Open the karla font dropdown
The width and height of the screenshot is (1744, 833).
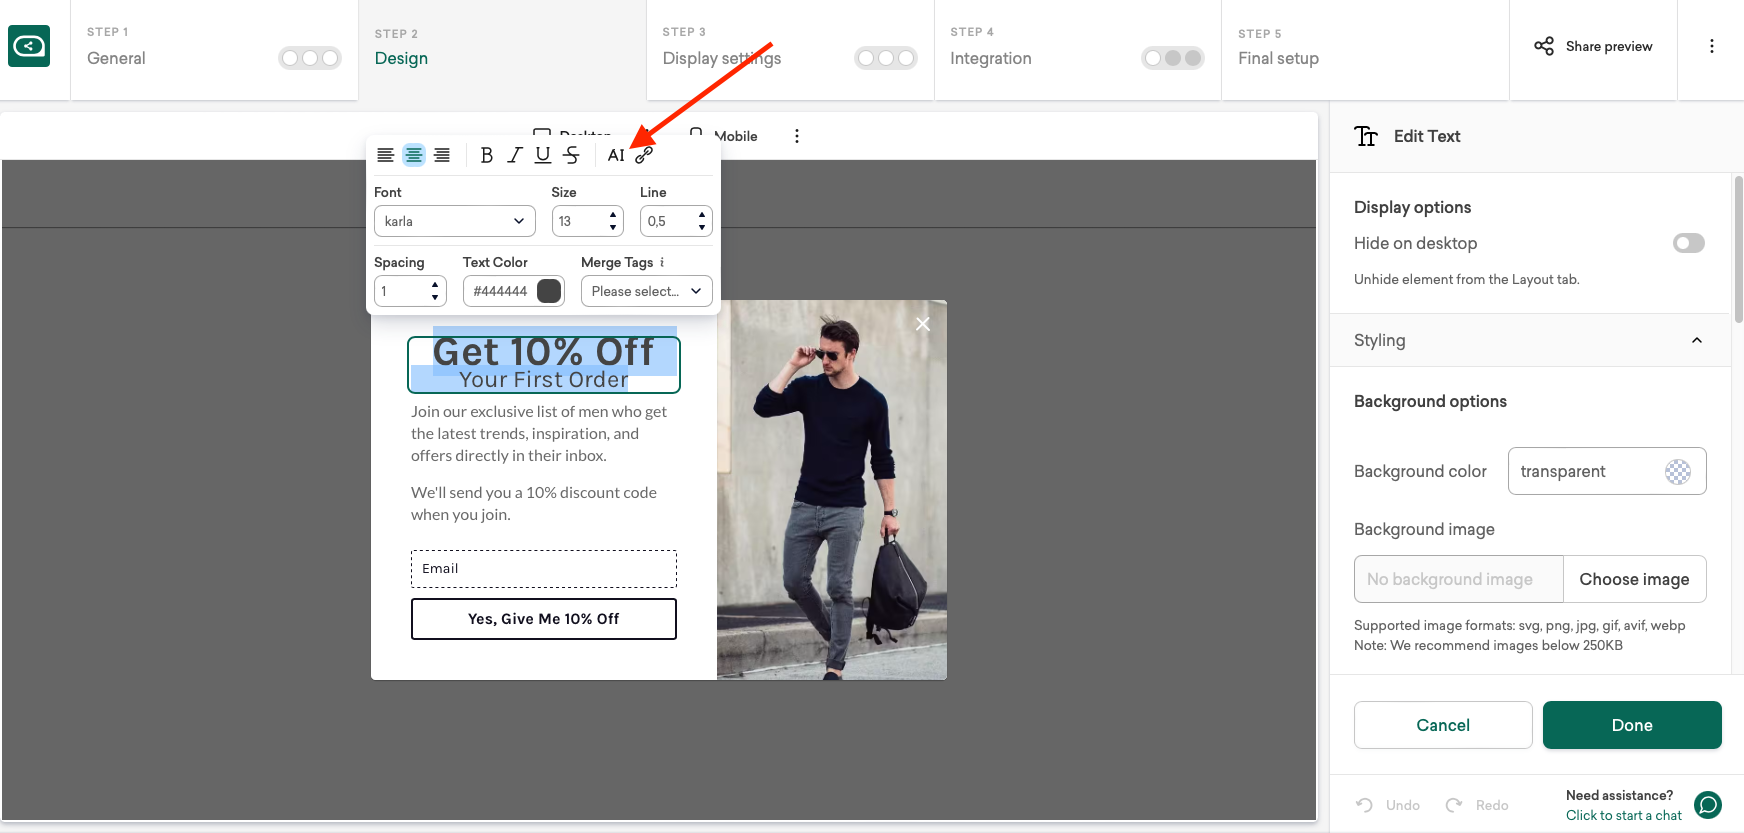[454, 221]
